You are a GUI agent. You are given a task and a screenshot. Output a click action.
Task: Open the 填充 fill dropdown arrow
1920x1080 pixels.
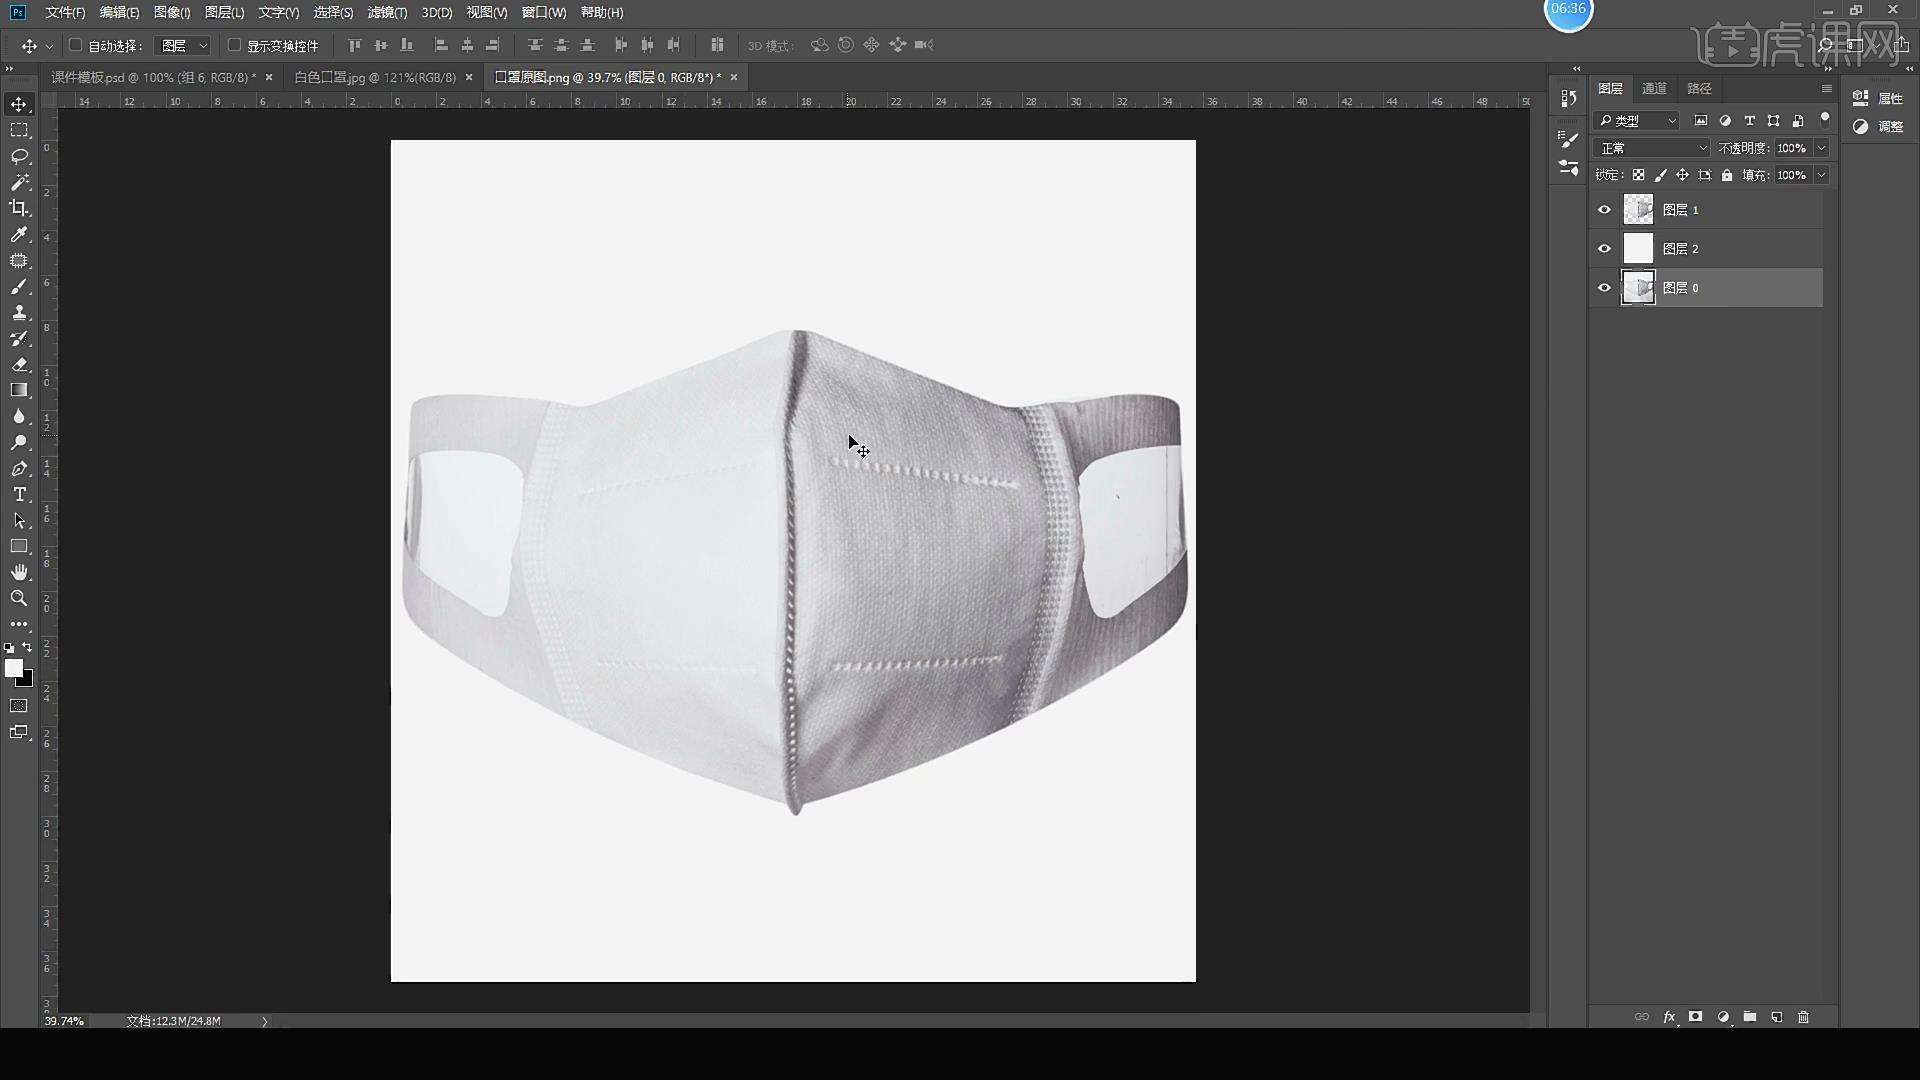(1822, 175)
